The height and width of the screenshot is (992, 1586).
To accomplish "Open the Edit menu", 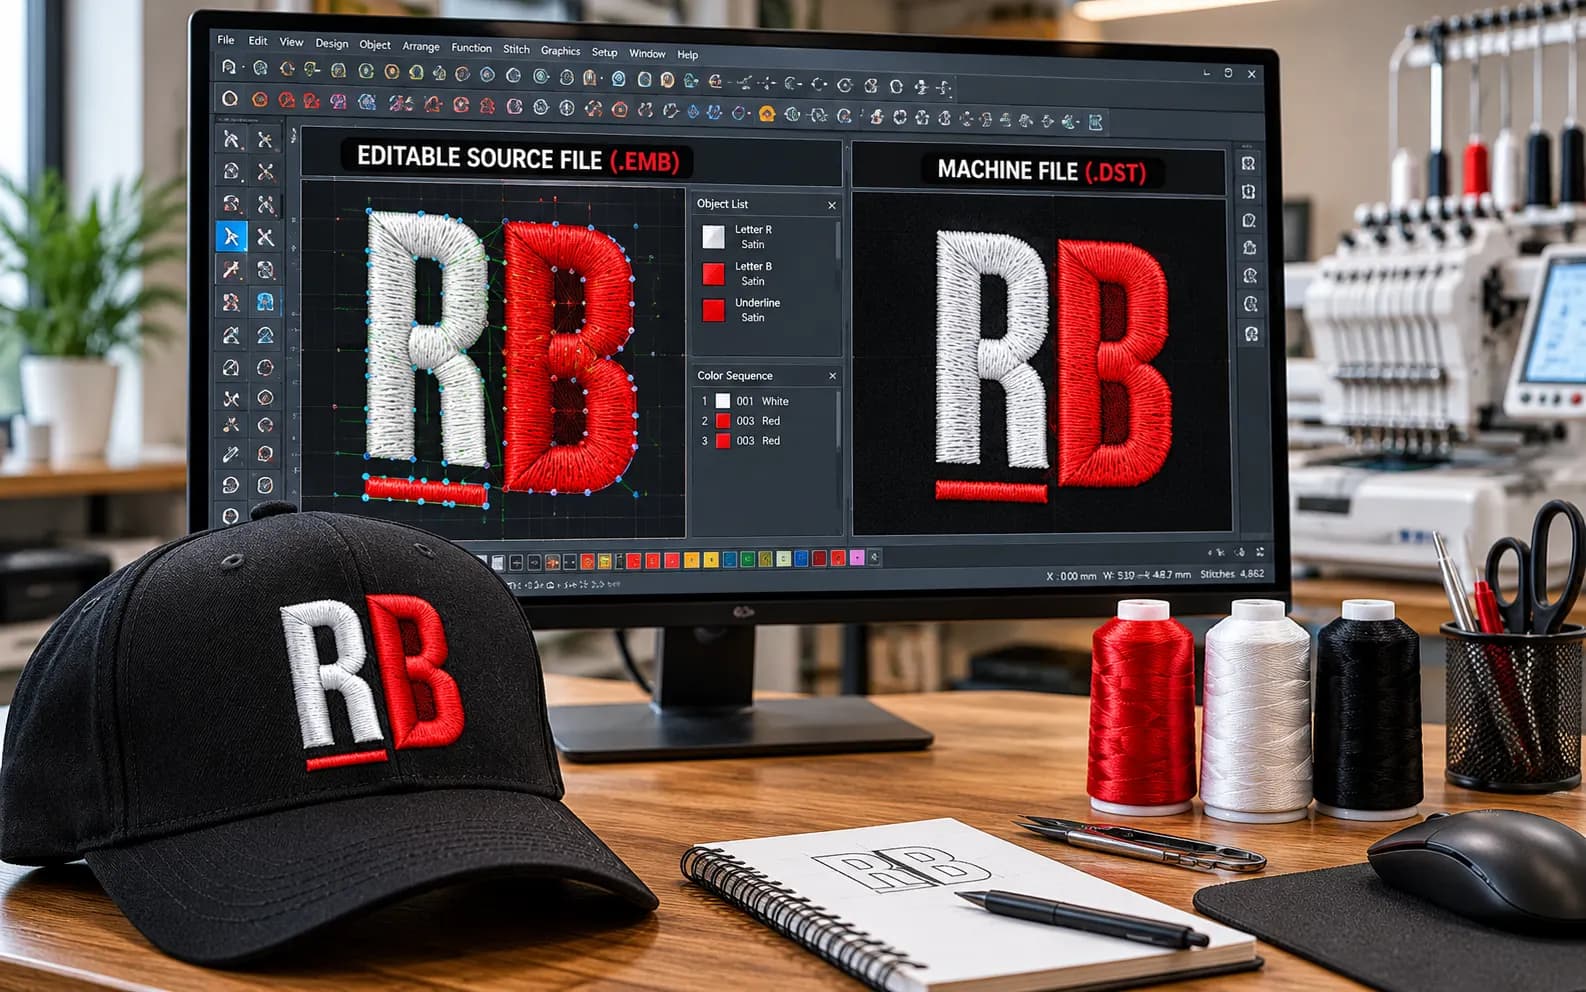I will tap(258, 41).
